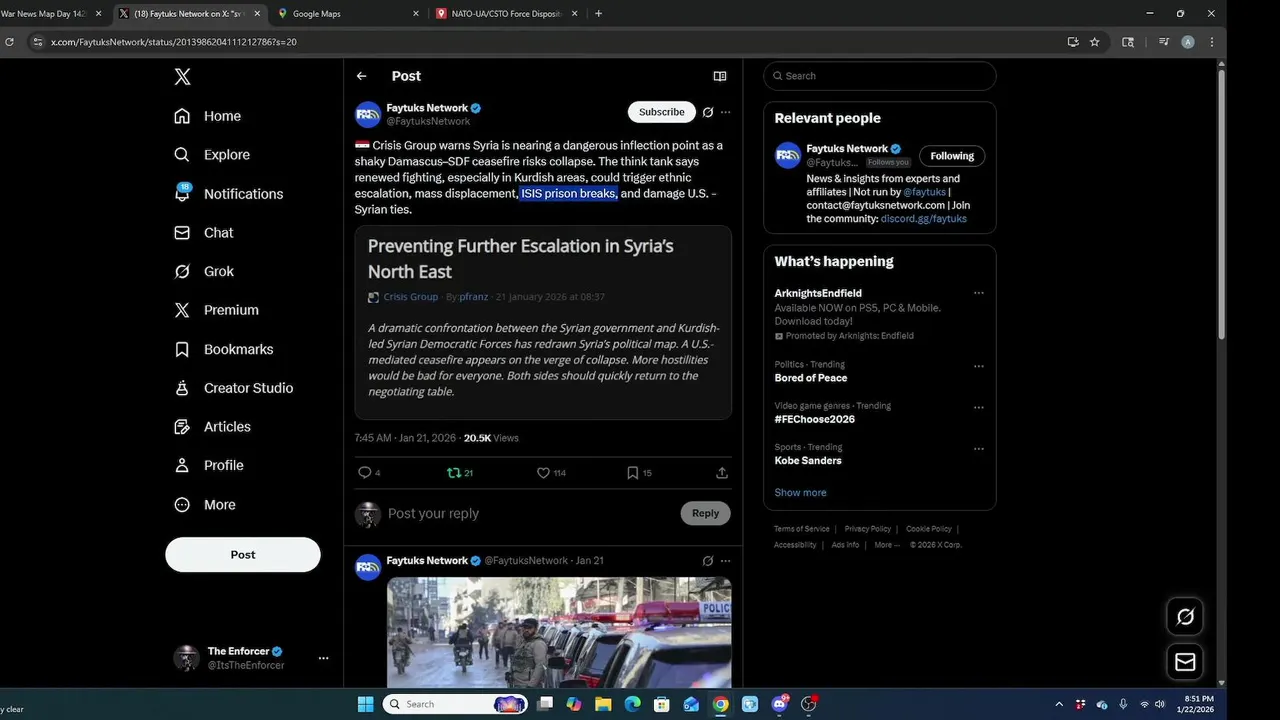Open options for Kobe Sanders trend
Image resolution: width=1280 pixels, height=720 pixels.
click(x=979, y=449)
